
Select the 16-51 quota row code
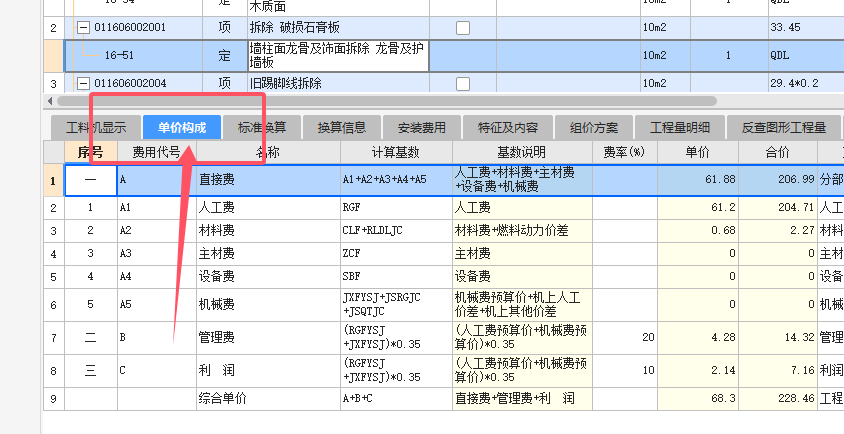(x=119, y=55)
